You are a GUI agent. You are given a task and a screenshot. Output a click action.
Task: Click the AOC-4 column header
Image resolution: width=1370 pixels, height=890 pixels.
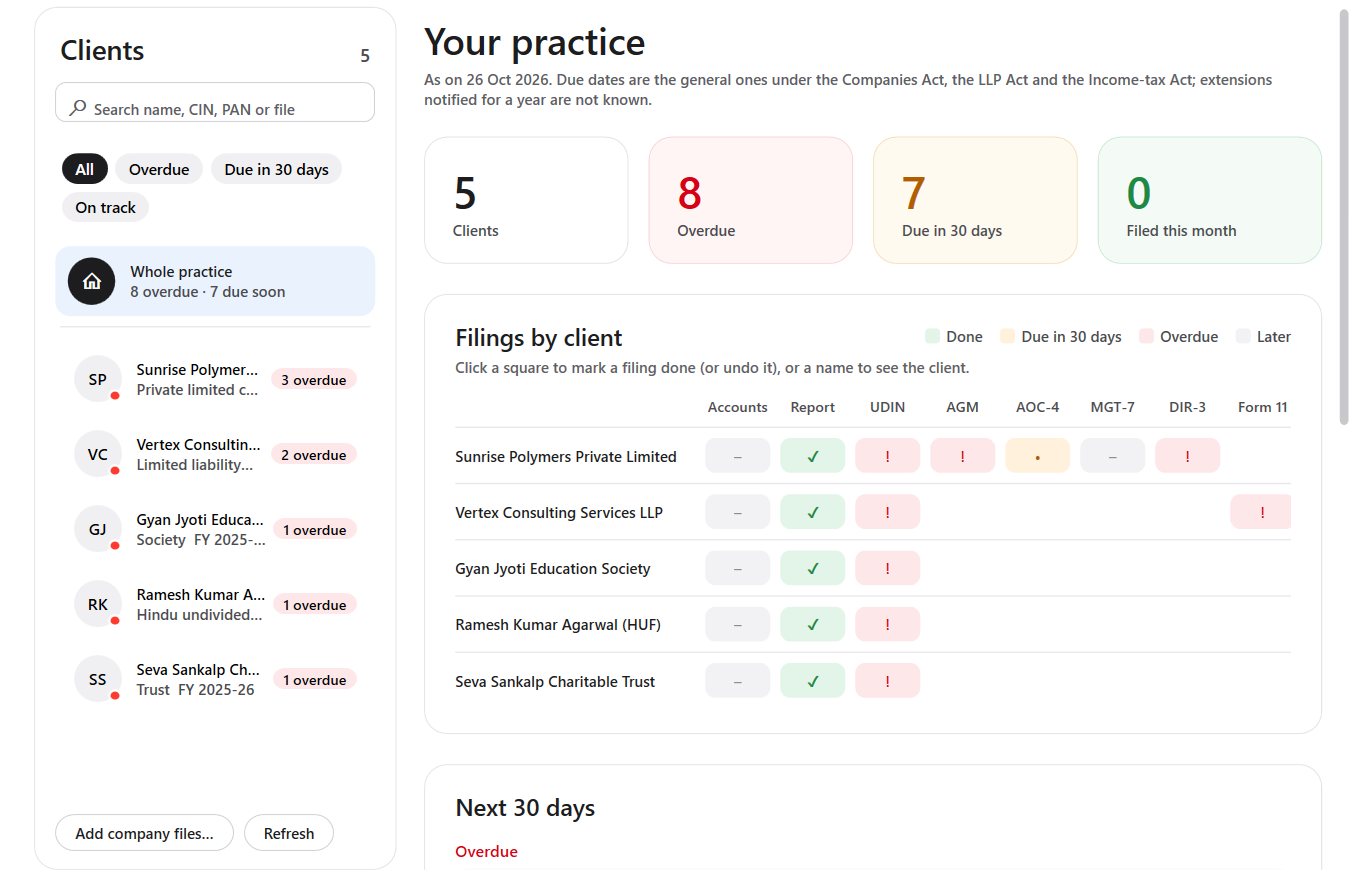pos(1038,407)
